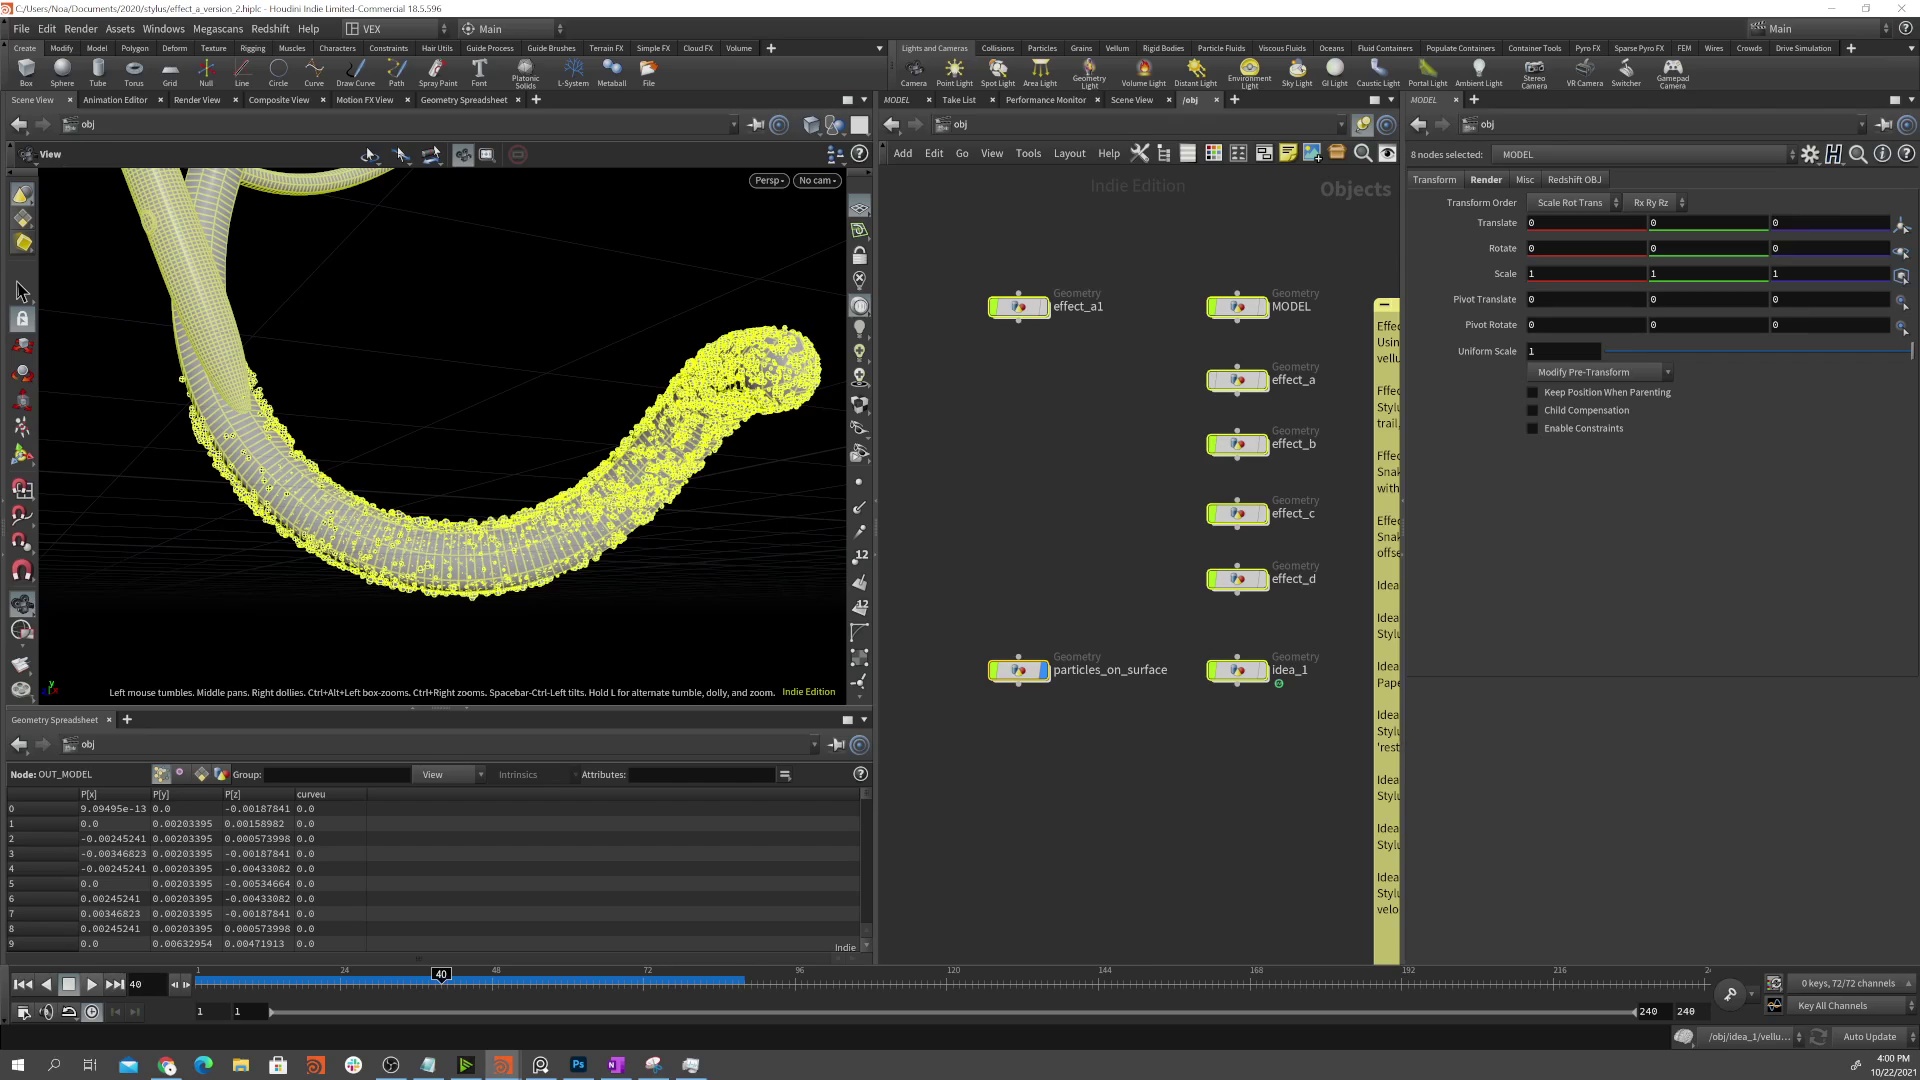Enable Keep Position When Parenting checkbox
Image resolution: width=1920 pixels, height=1080 pixels.
tap(1532, 393)
